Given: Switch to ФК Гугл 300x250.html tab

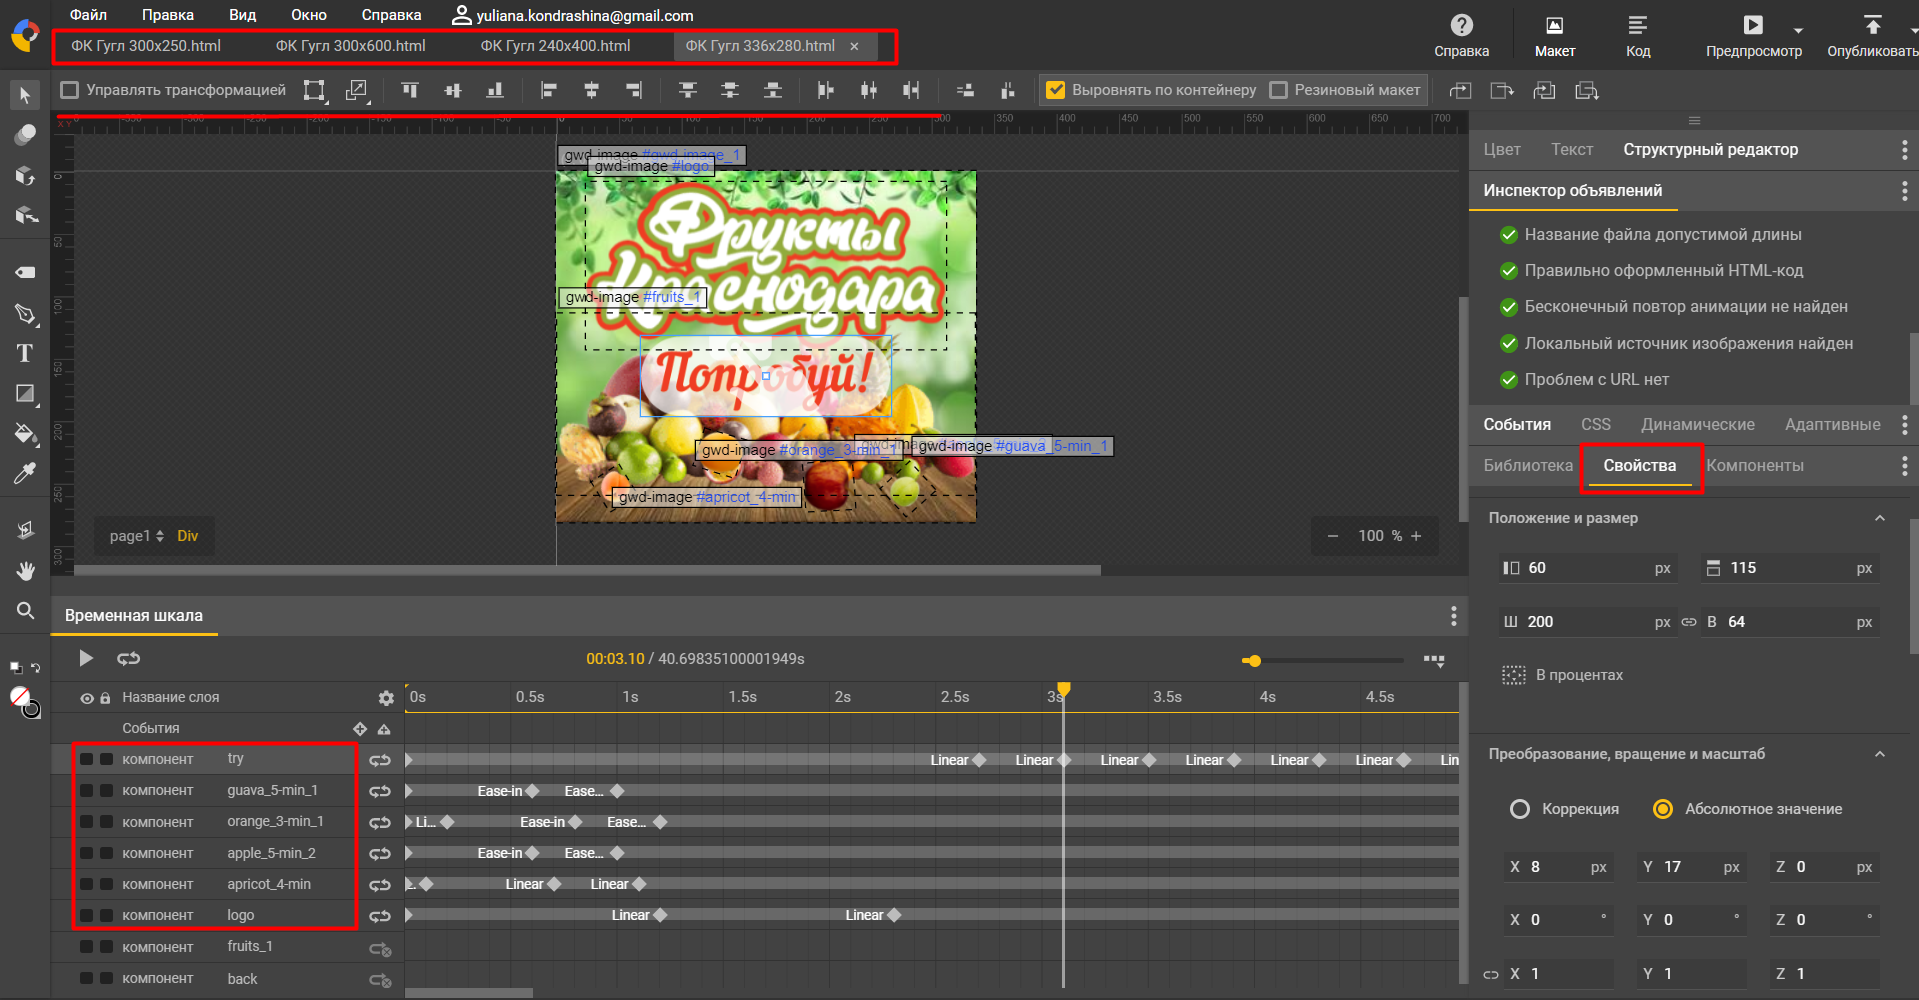Looking at the screenshot, I should coord(146,46).
